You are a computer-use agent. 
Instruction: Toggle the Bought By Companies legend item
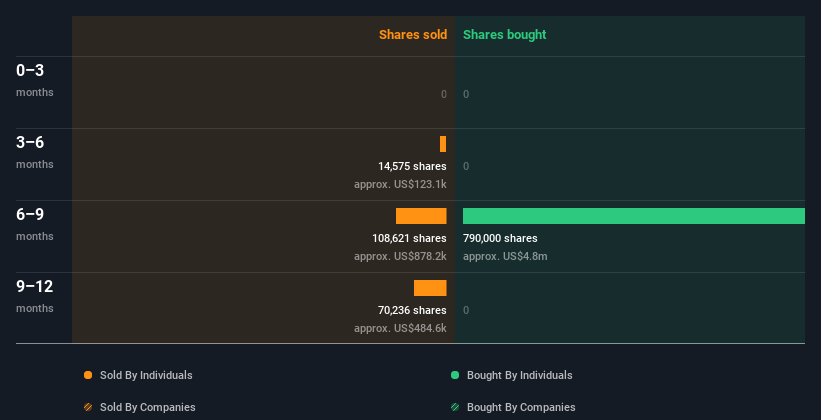click(513, 407)
